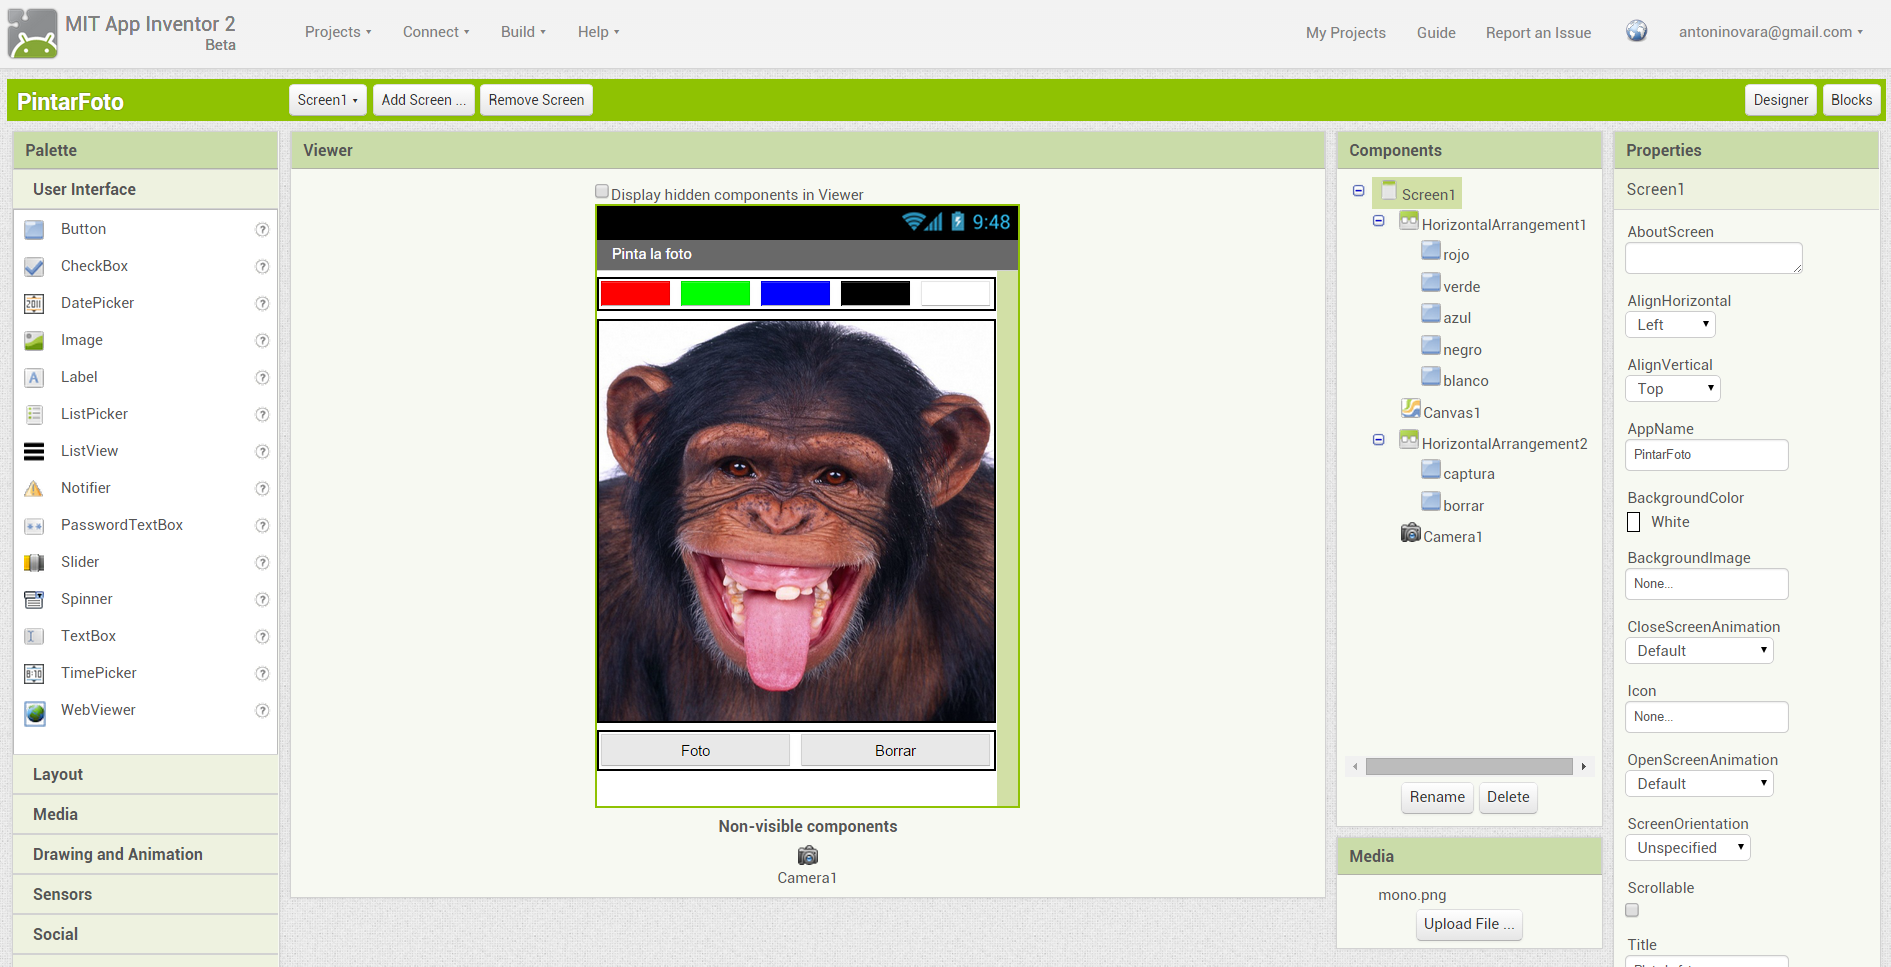Screen dimensions: 1891x967
Task: Click the language globe icon in top bar
Action: coord(1637,31)
